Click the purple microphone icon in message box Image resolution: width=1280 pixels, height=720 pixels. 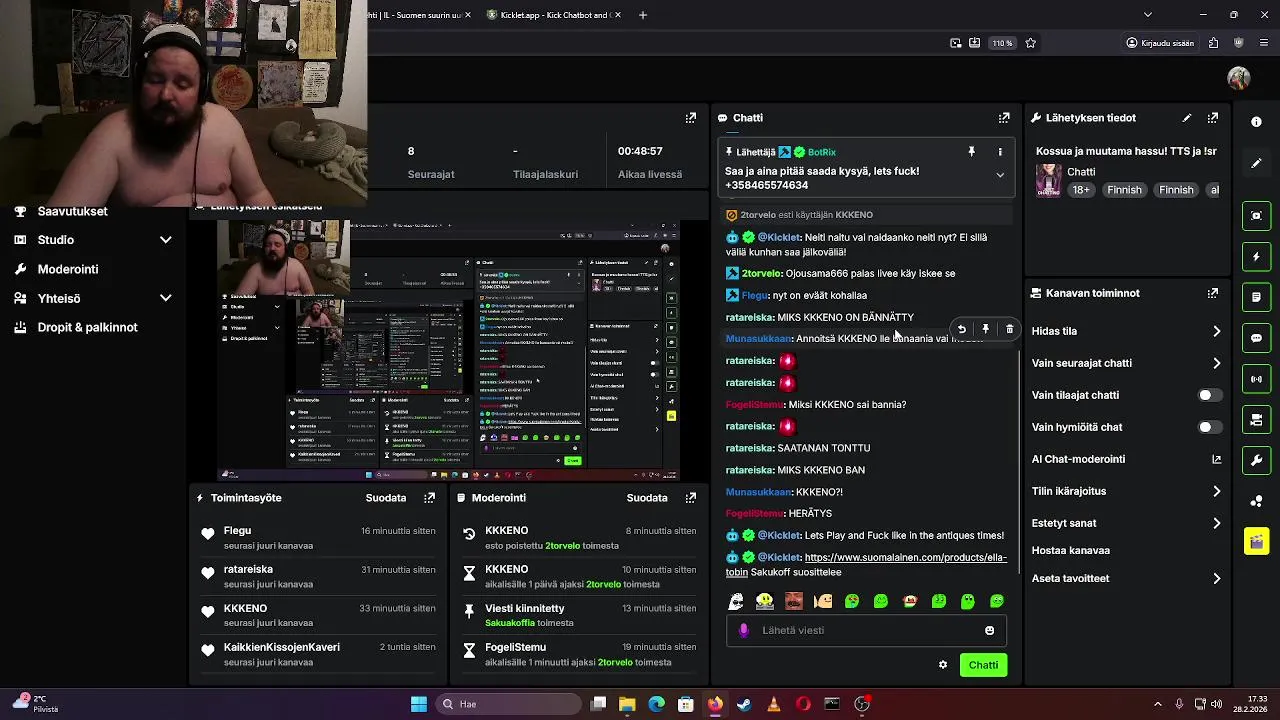(x=743, y=631)
